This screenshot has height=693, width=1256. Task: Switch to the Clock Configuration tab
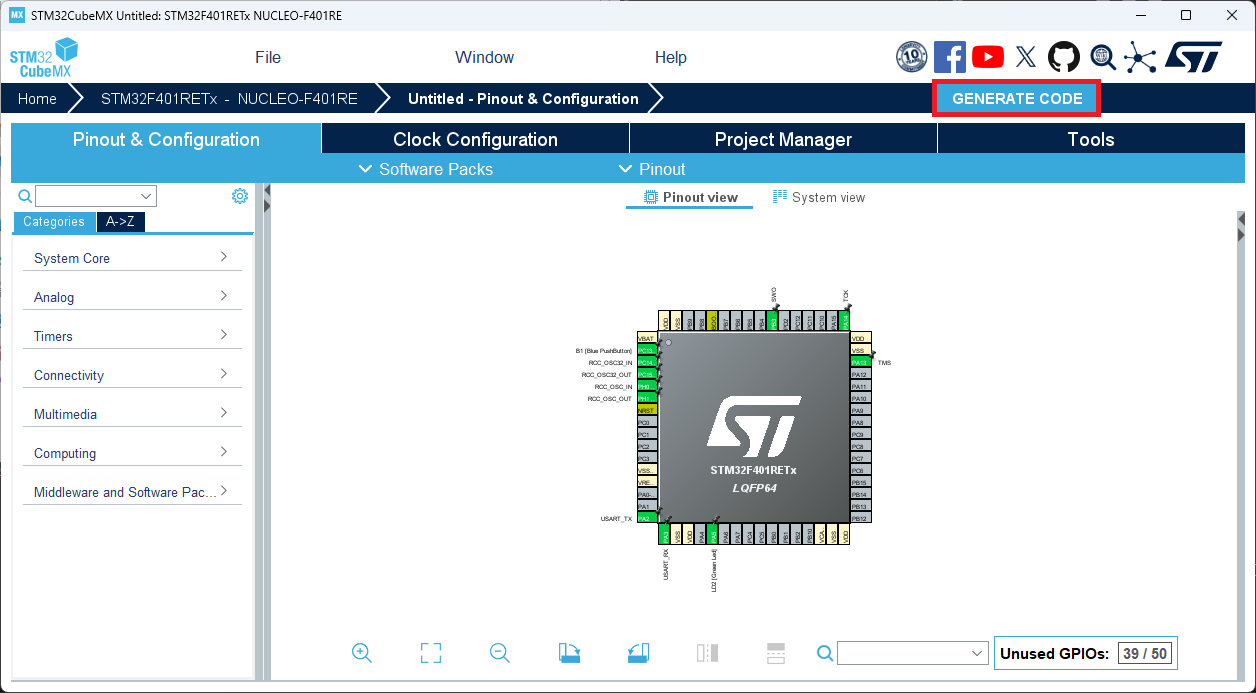click(x=474, y=139)
